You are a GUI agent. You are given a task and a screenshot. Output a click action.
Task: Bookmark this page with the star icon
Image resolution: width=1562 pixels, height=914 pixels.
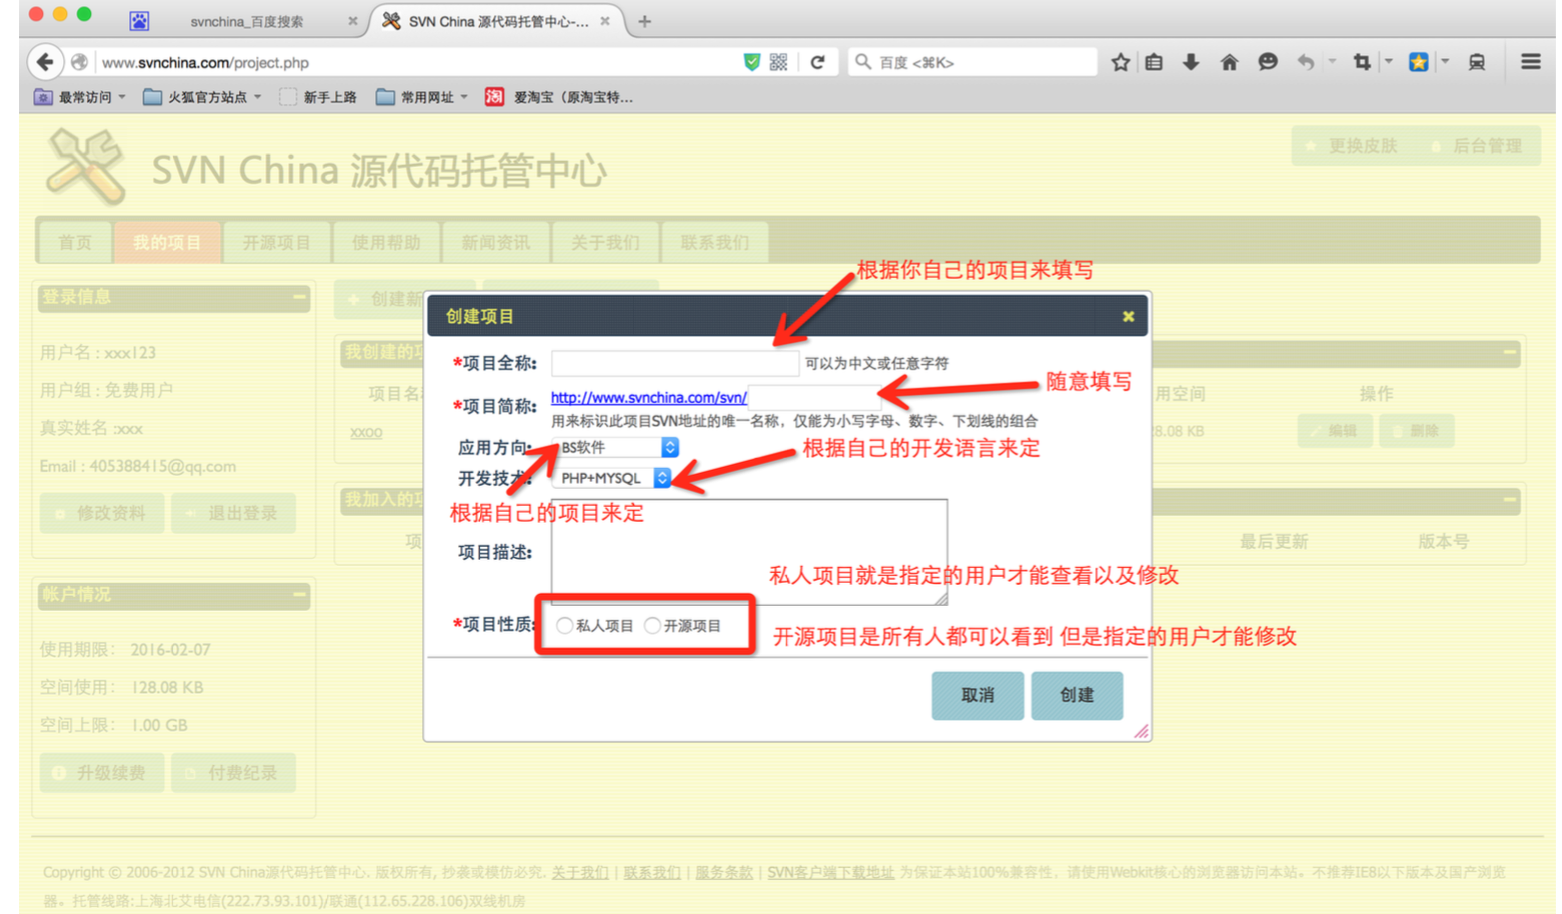[1121, 62]
